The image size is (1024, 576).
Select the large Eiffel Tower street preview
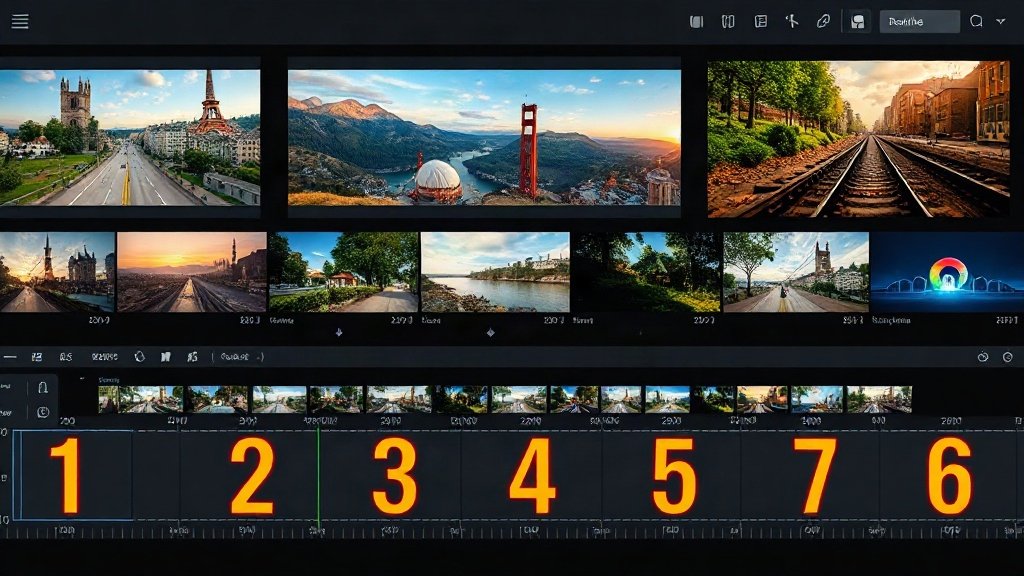coord(130,138)
